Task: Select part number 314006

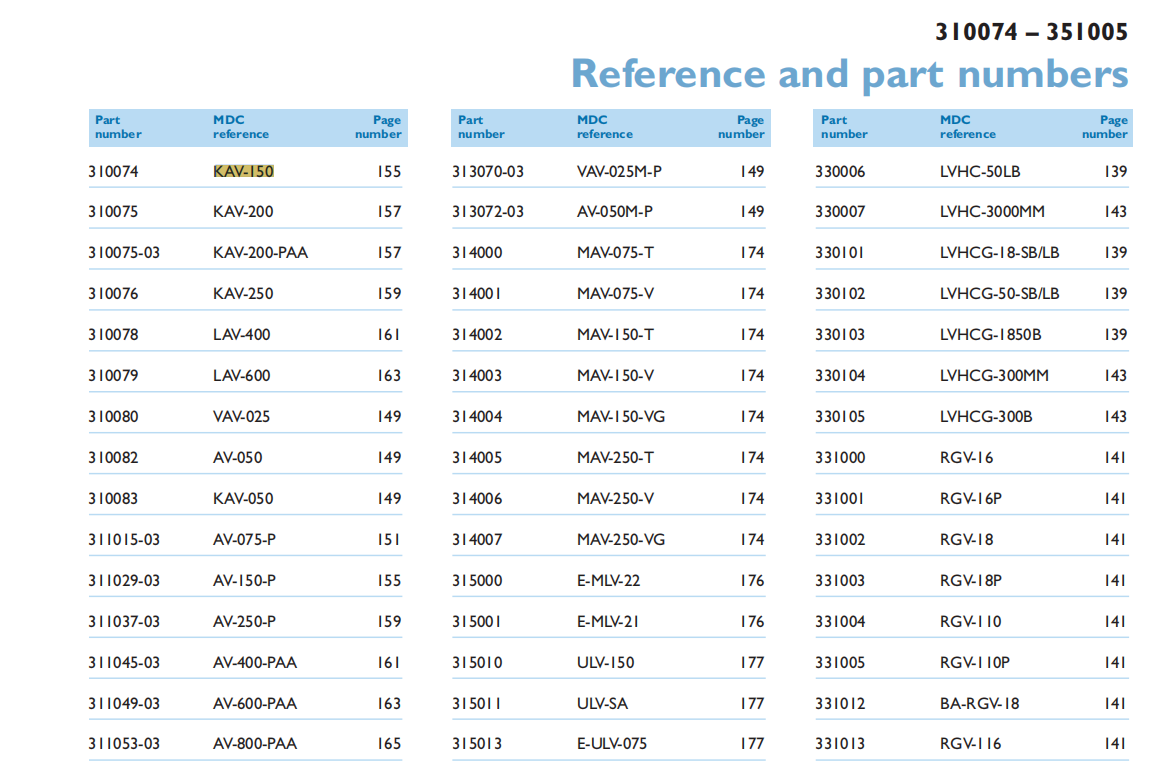Action: (477, 499)
